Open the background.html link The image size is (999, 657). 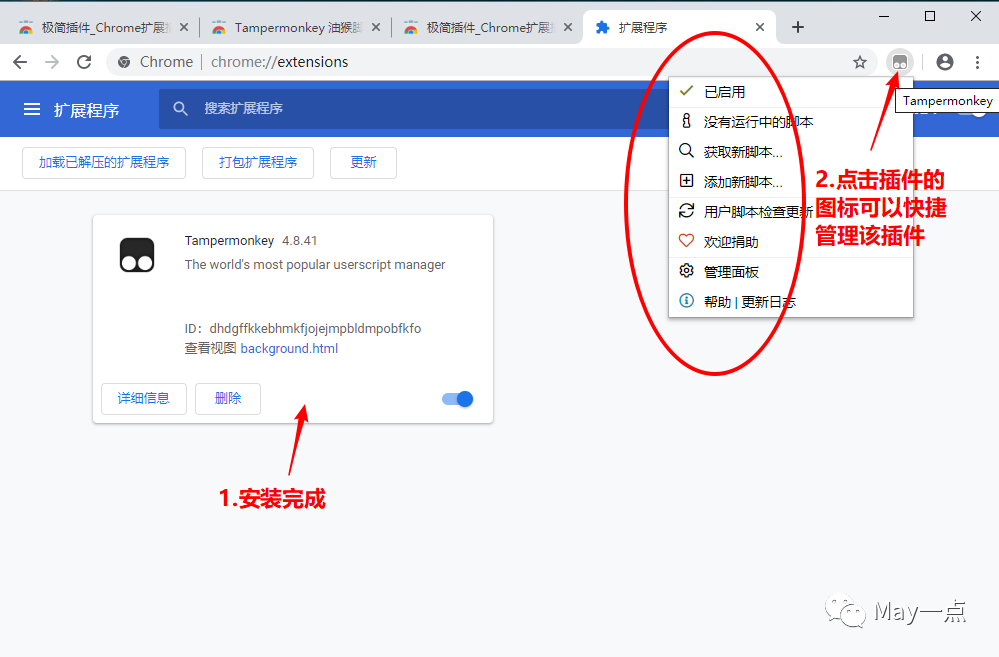click(x=289, y=349)
